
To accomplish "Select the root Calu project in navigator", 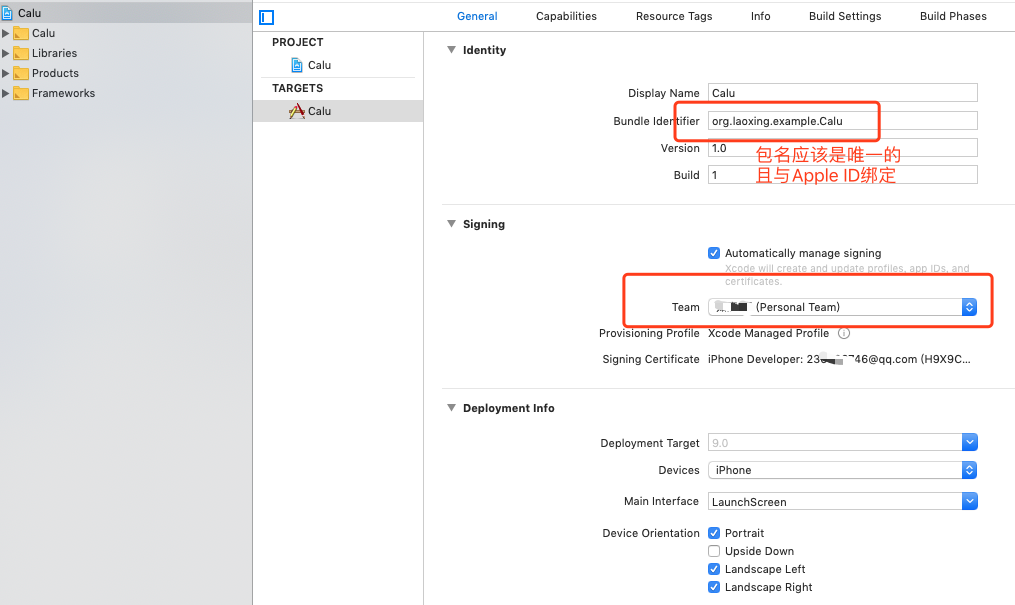I will point(126,12).
